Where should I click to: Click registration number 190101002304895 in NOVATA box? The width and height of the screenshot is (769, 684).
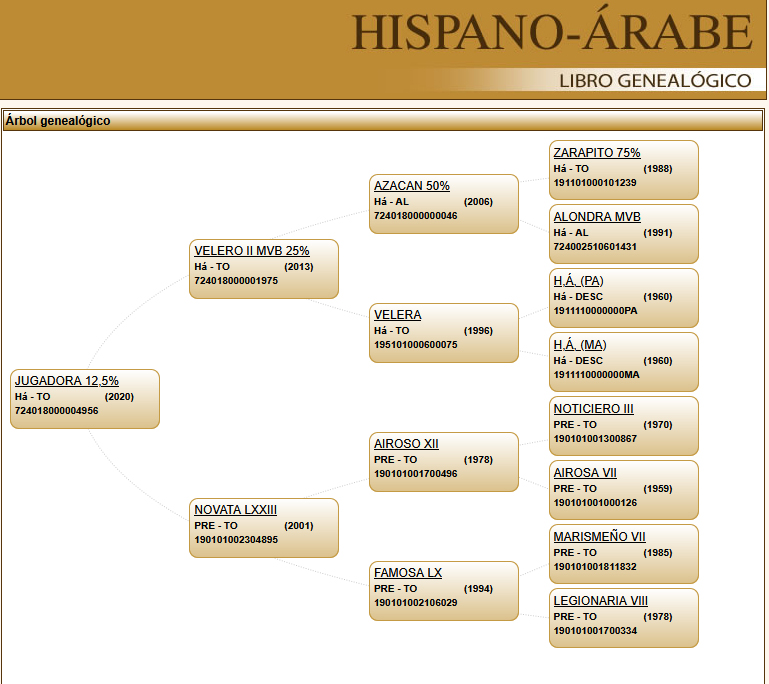[x=236, y=540]
